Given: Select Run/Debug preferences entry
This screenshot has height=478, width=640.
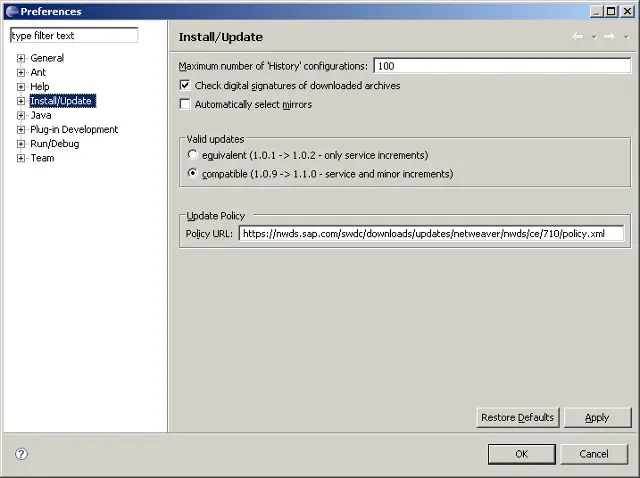Looking at the screenshot, I should (55, 144).
